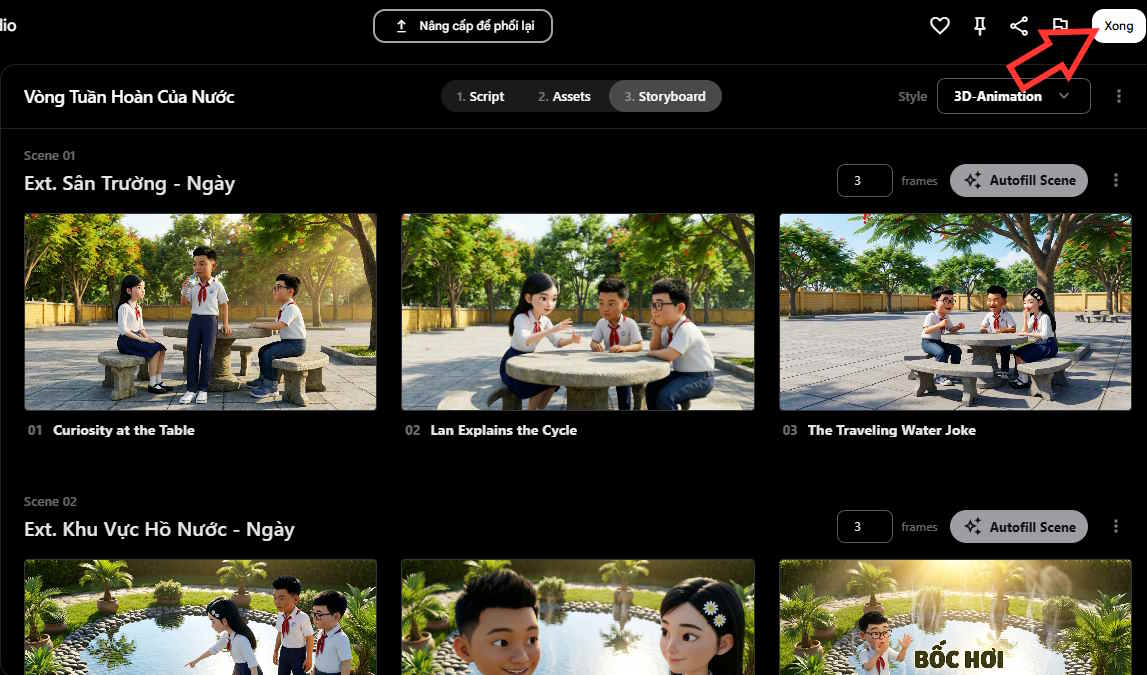Click the heart favorite icon
The image size is (1147, 675).
point(939,26)
